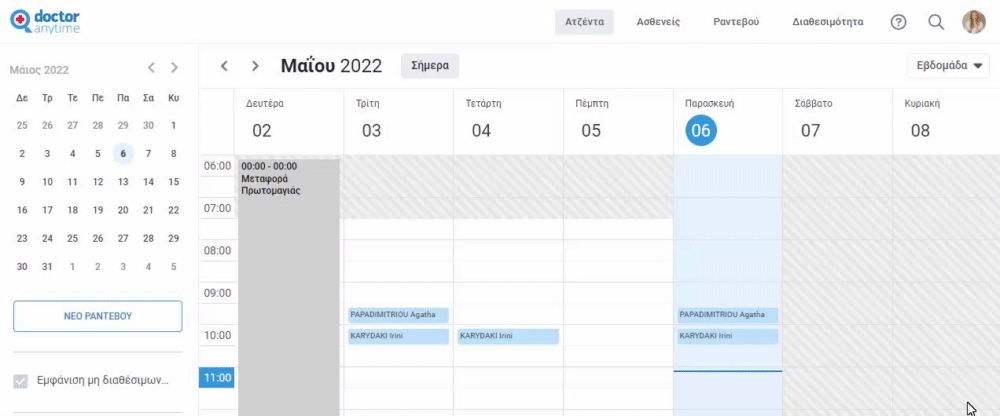
Task: Open the Ραντεβού tab
Action: 736,22
